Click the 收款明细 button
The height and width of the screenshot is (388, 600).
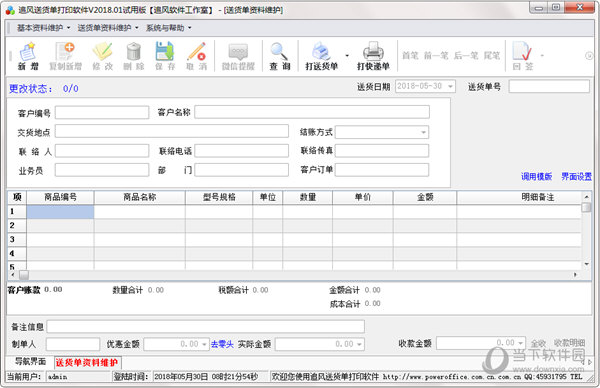[x=569, y=343]
